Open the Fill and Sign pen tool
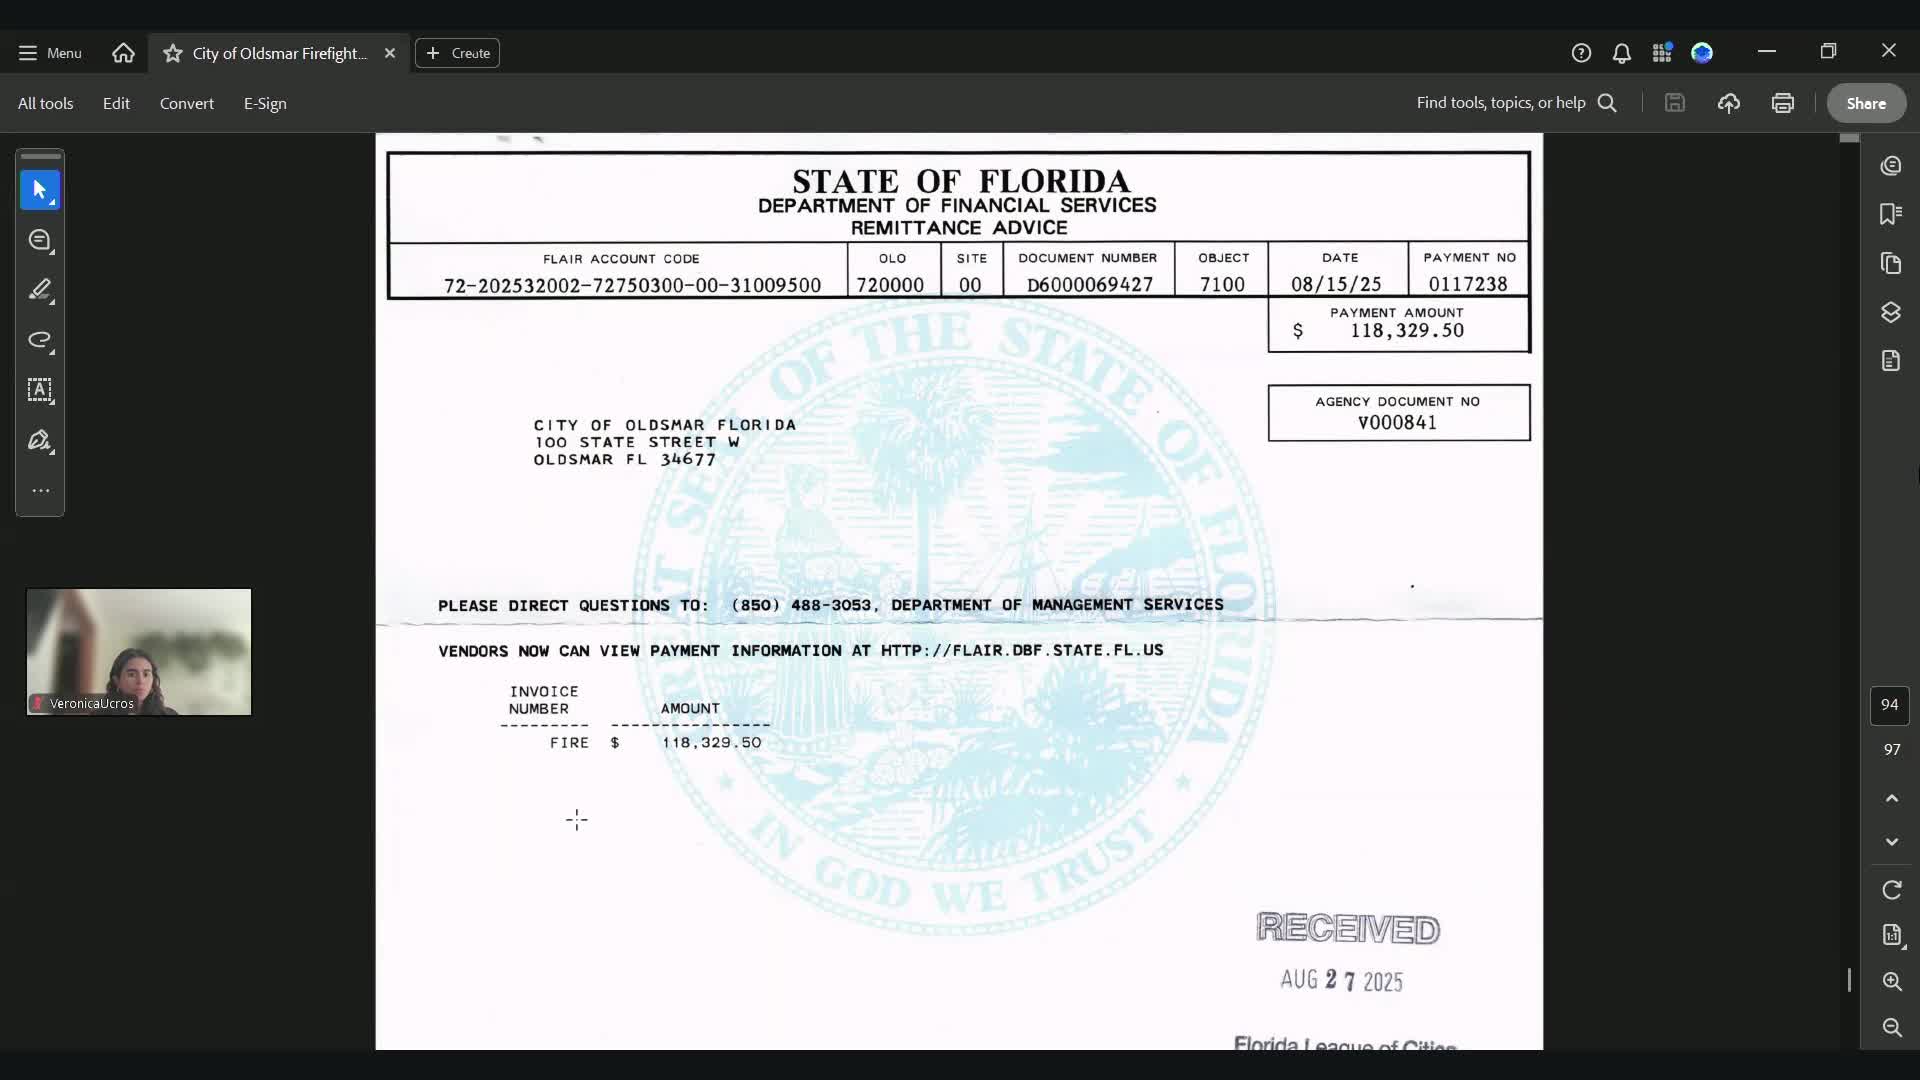 point(40,440)
